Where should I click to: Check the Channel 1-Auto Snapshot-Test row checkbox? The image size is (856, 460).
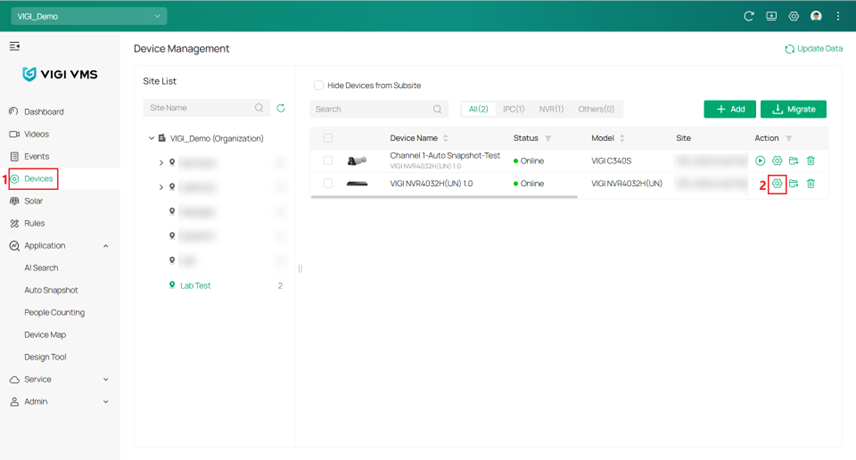point(328,160)
